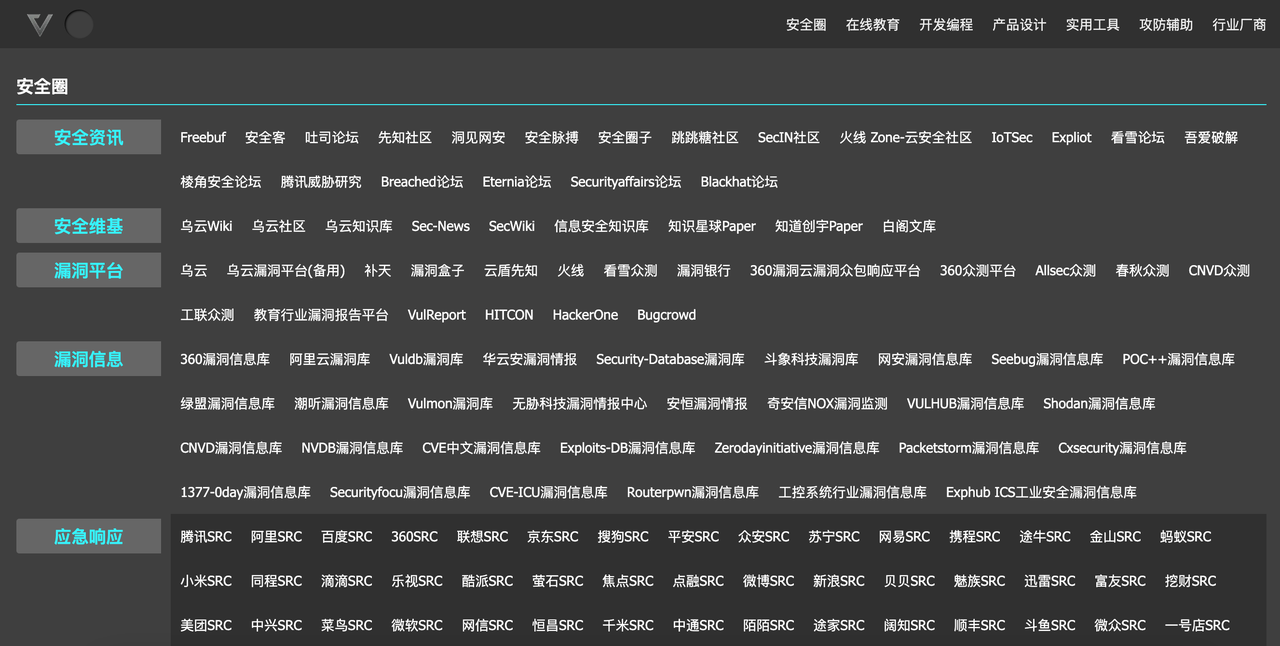Open the 实用工具 navigation item
The image size is (1280, 646).
point(1092,25)
